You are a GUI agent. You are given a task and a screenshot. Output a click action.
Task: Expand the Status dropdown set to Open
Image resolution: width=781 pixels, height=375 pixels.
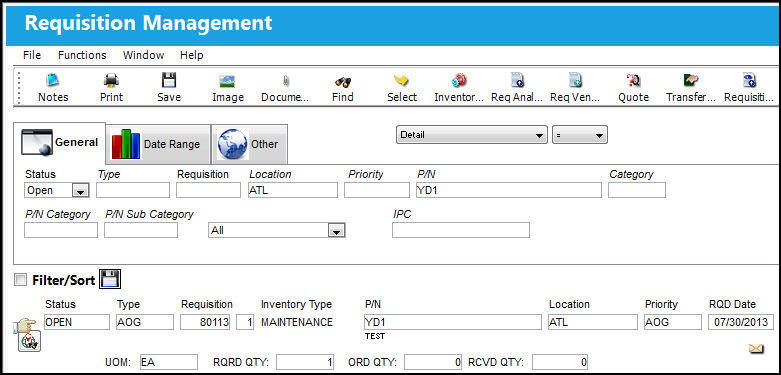80,190
